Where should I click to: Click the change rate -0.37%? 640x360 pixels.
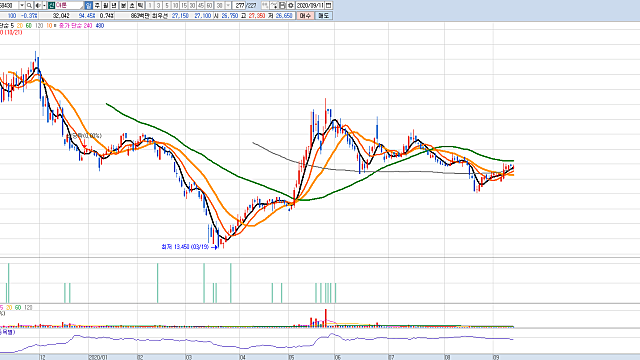point(29,16)
